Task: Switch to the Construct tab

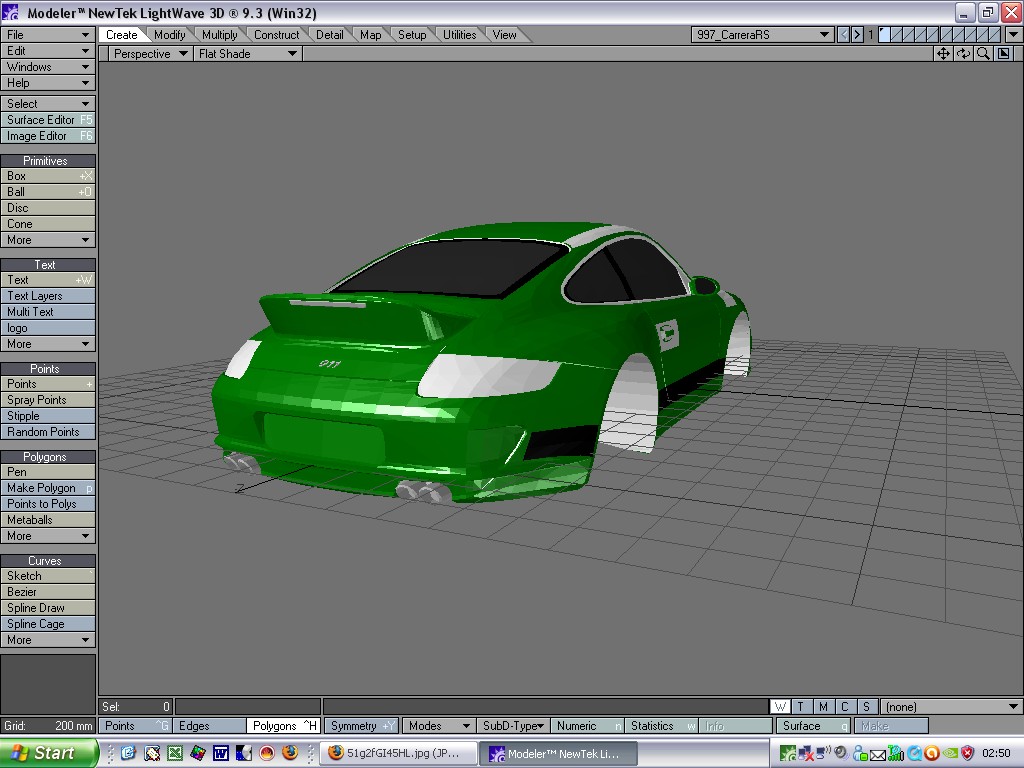Action: tap(276, 35)
